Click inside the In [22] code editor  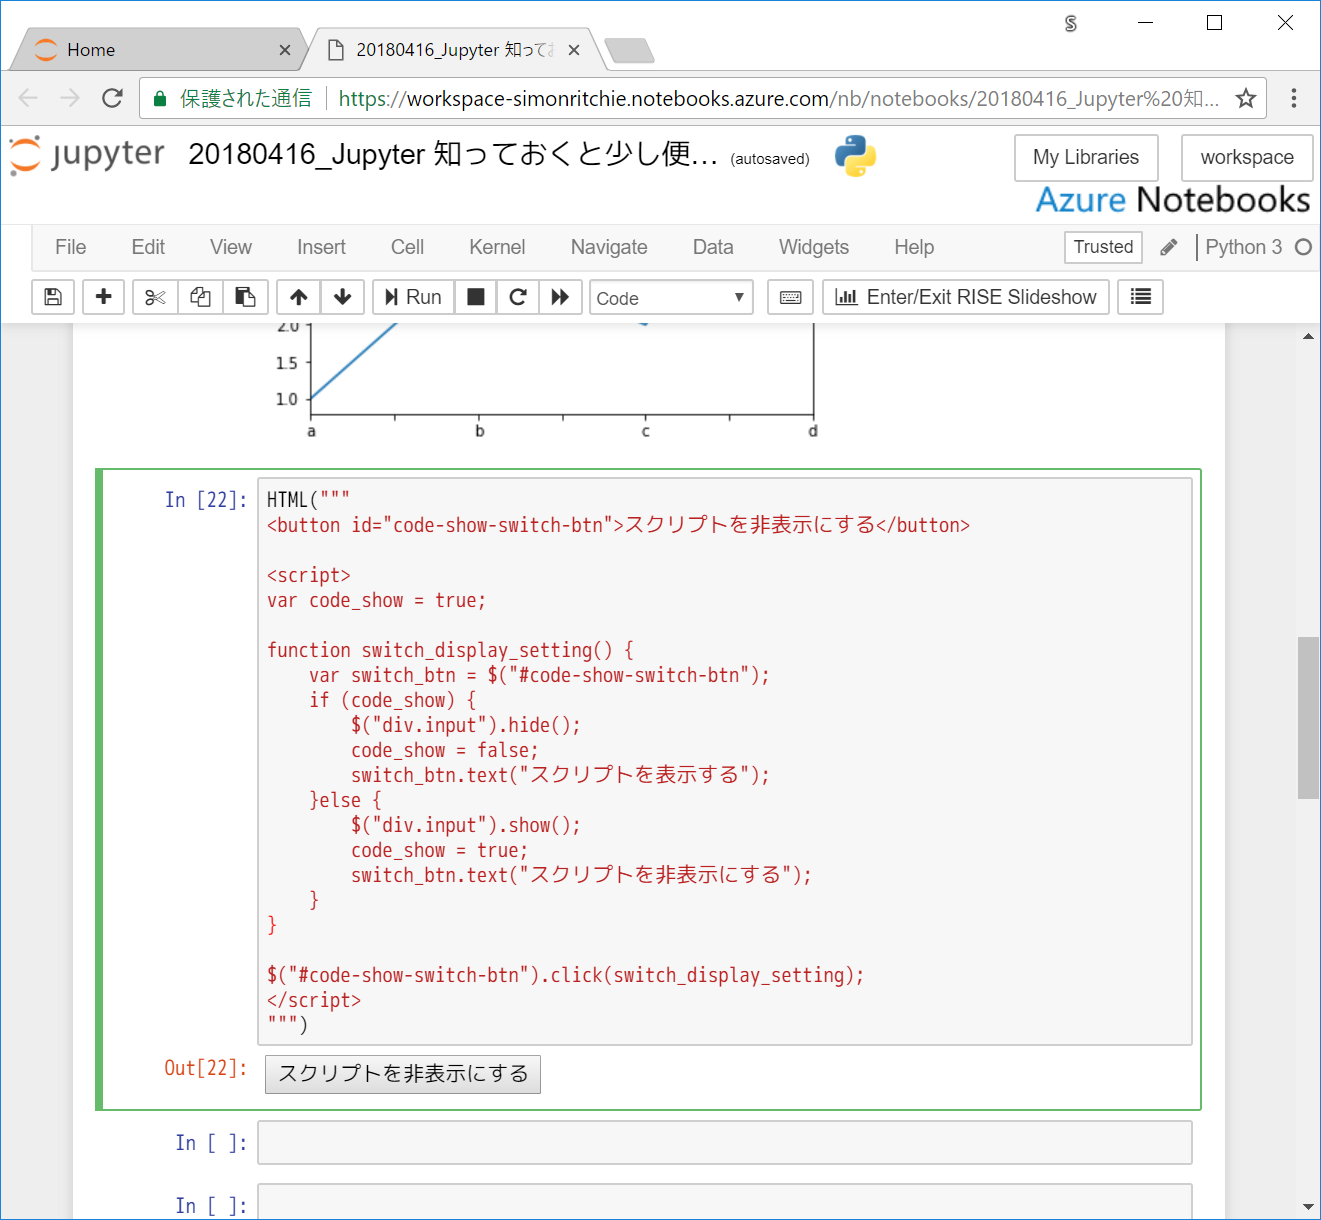(x=725, y=761)
